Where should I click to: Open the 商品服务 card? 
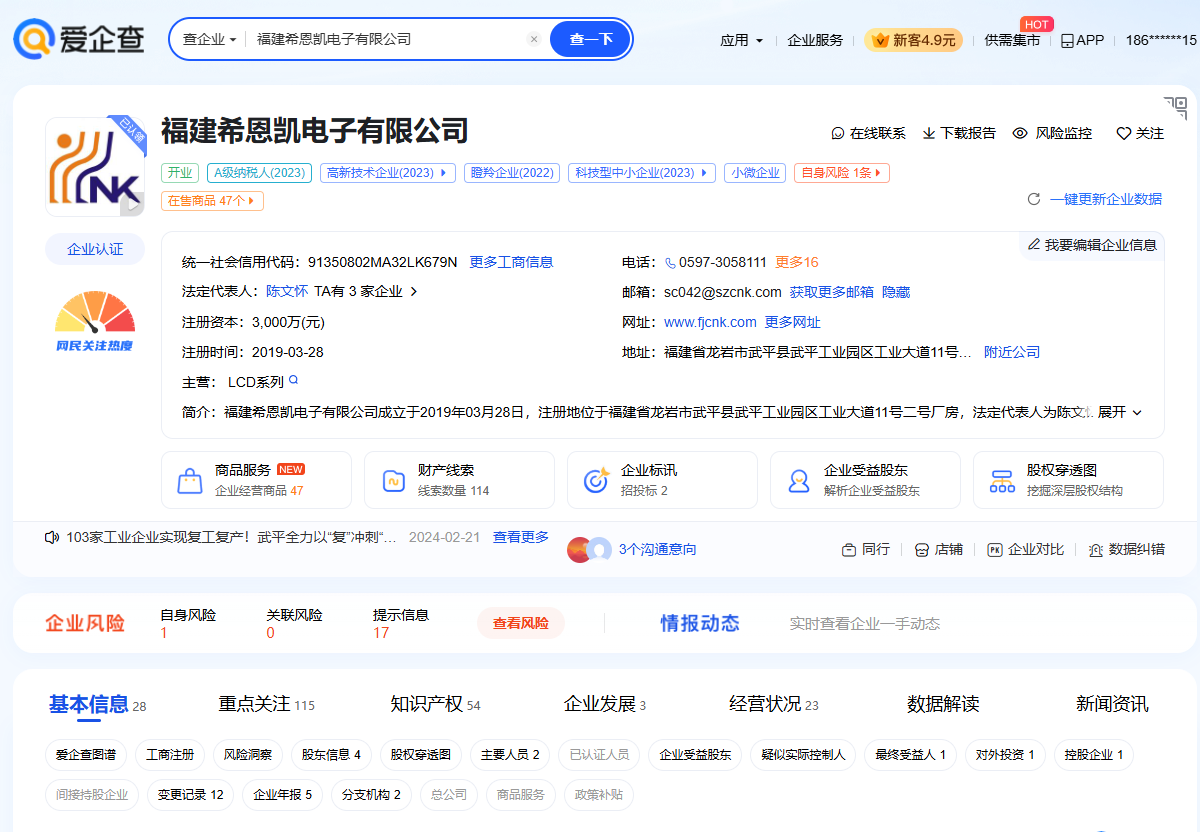(256, 480)
